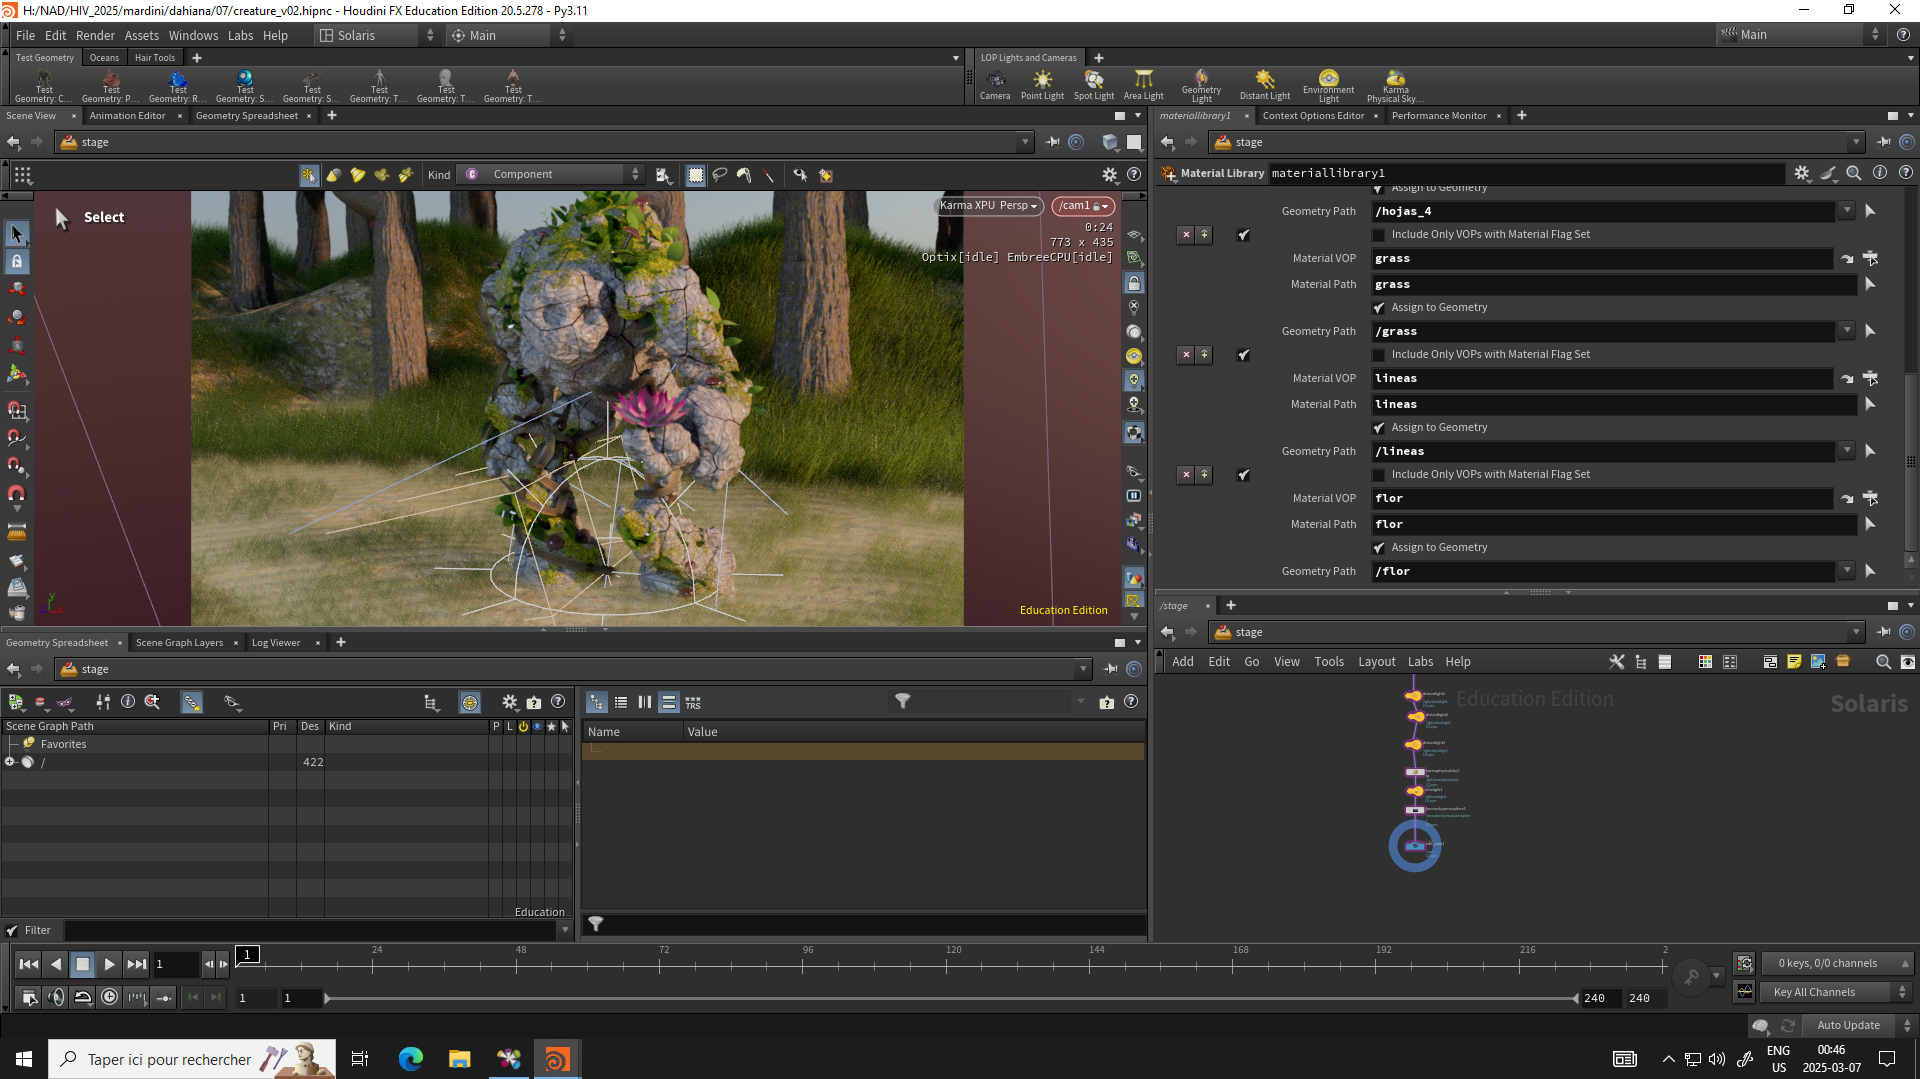Activate the Select tool in viewport sidebar
This screenshot has width=1920, height=1079.
(x=17, y=234)
